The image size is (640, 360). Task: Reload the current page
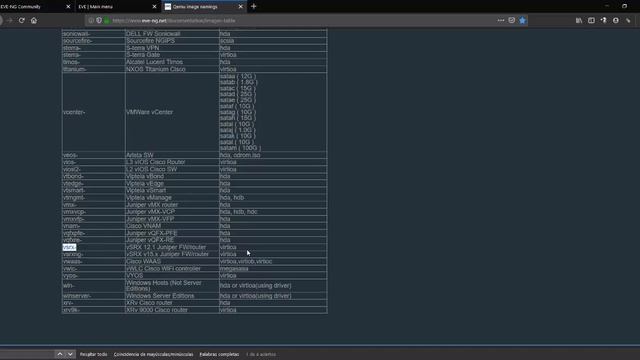click(22, 20)
